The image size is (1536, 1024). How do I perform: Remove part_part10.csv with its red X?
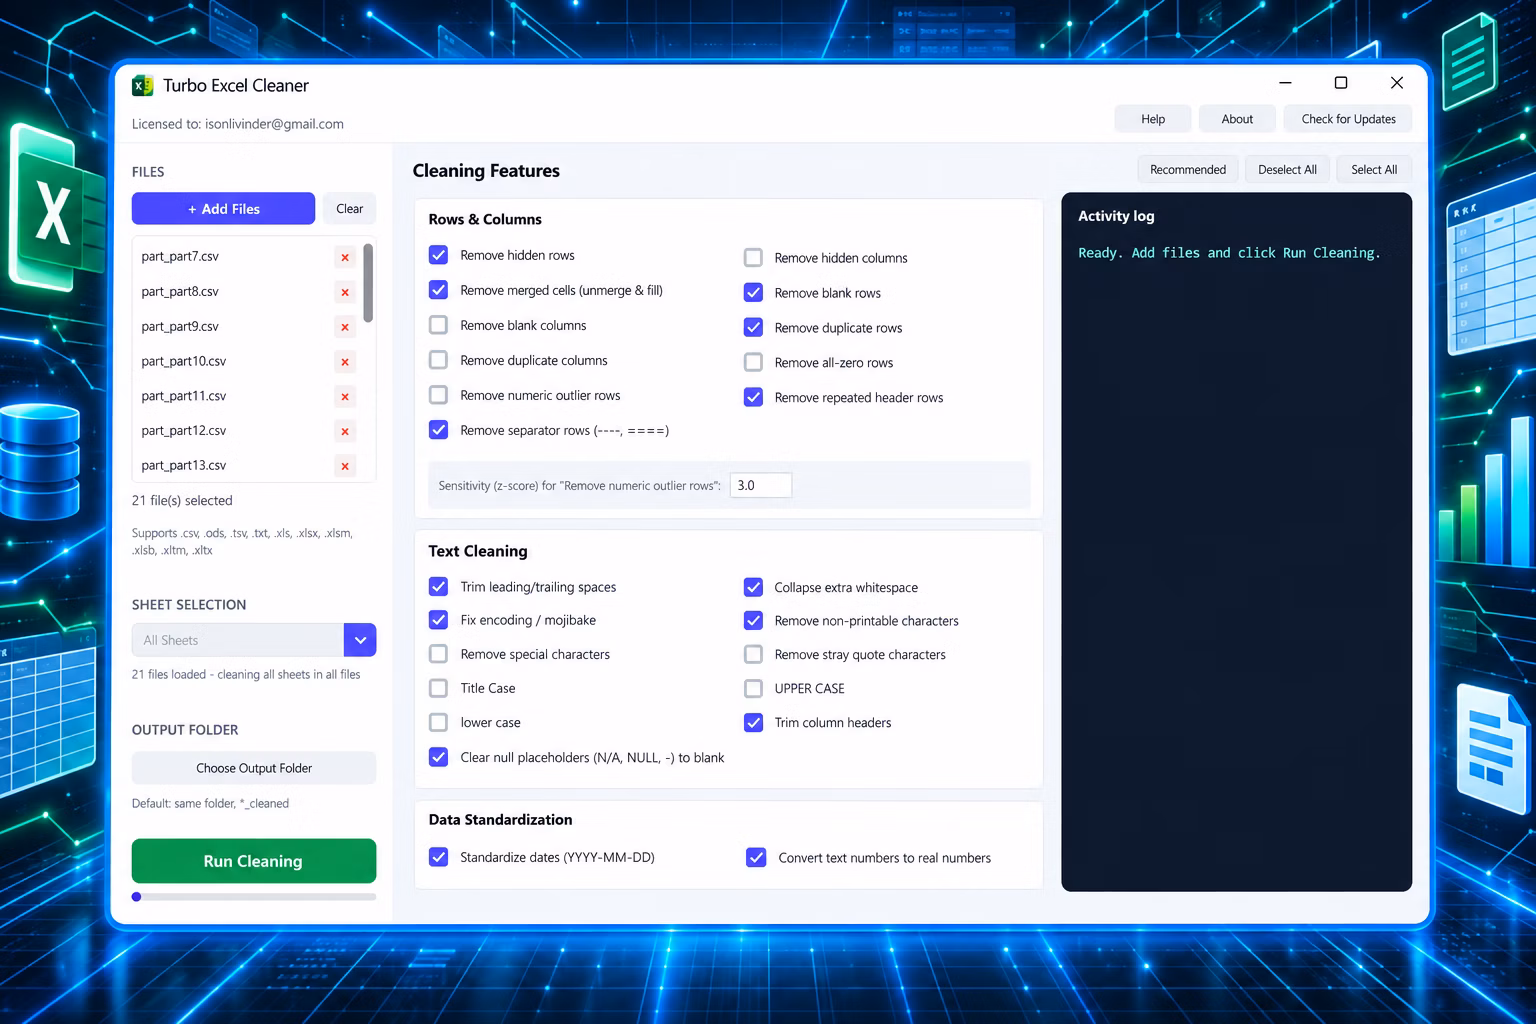point(345,362)
